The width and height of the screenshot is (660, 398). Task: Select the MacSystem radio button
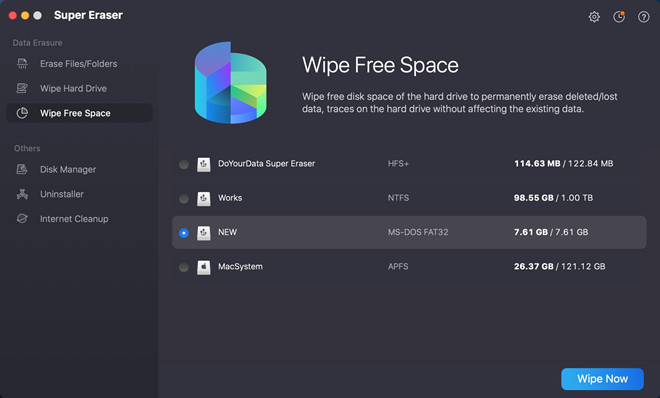184,267
